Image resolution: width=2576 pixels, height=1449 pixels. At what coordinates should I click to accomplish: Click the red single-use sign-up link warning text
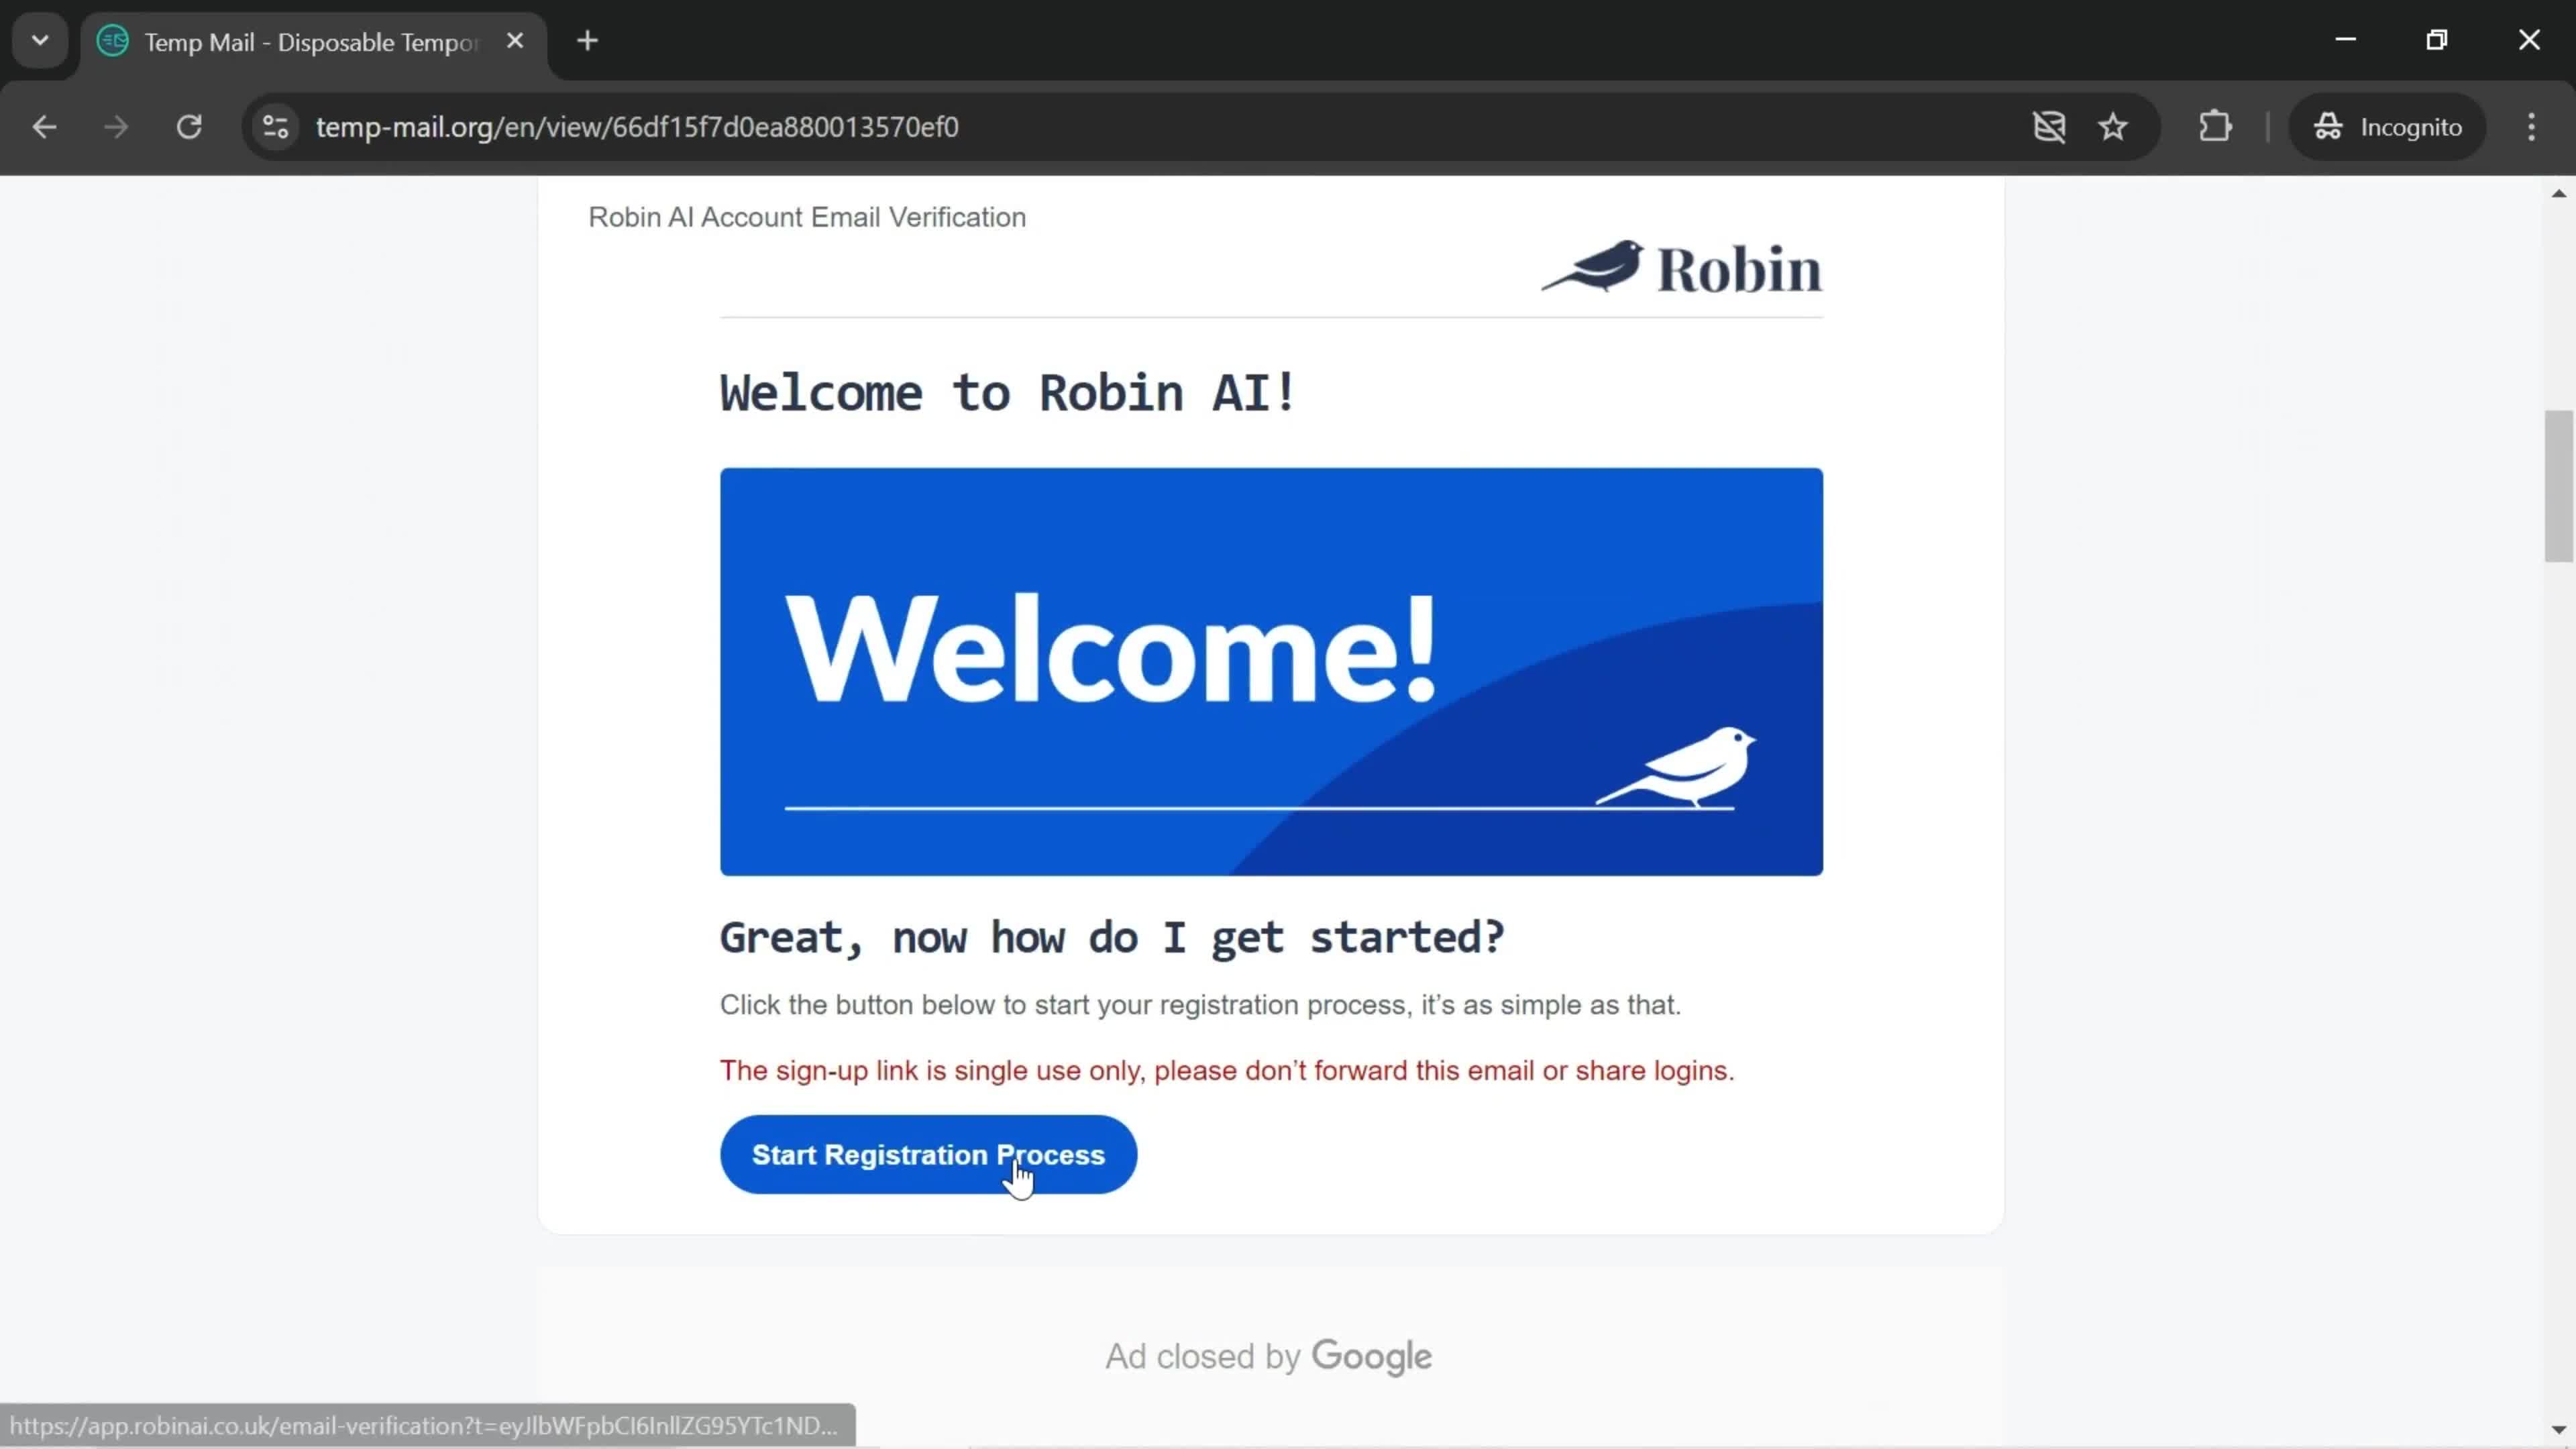(x=1227, y=1070)
